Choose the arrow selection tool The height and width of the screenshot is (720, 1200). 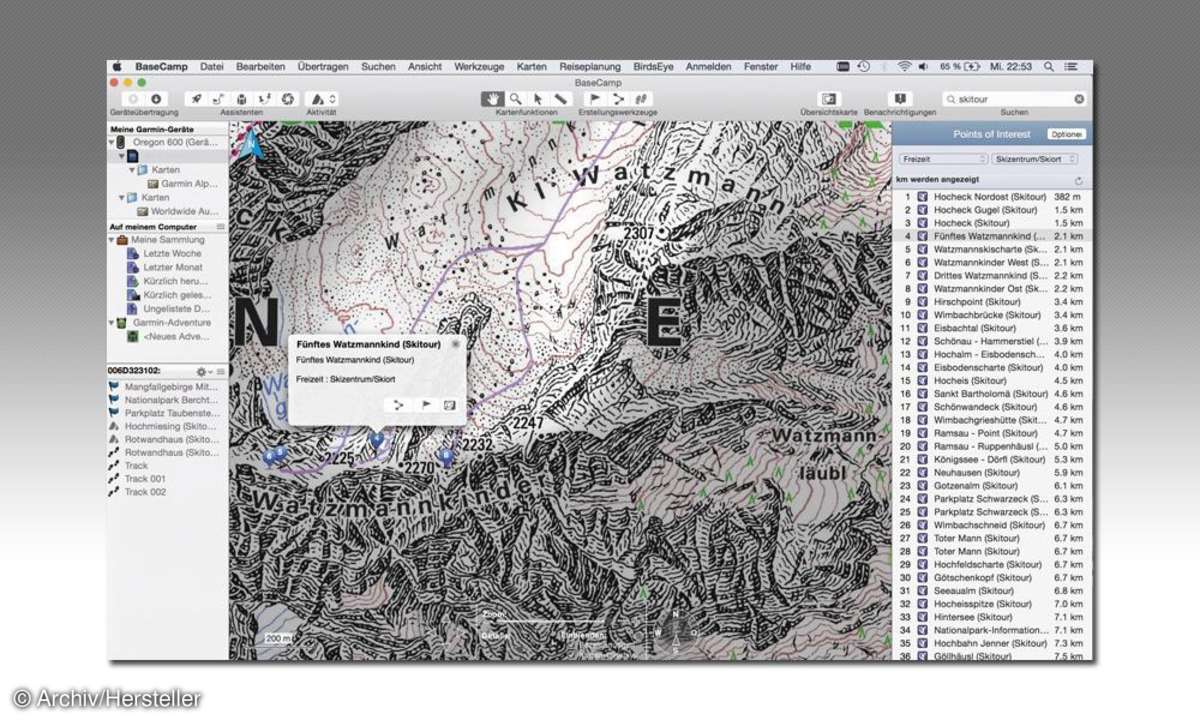point(538,99)
